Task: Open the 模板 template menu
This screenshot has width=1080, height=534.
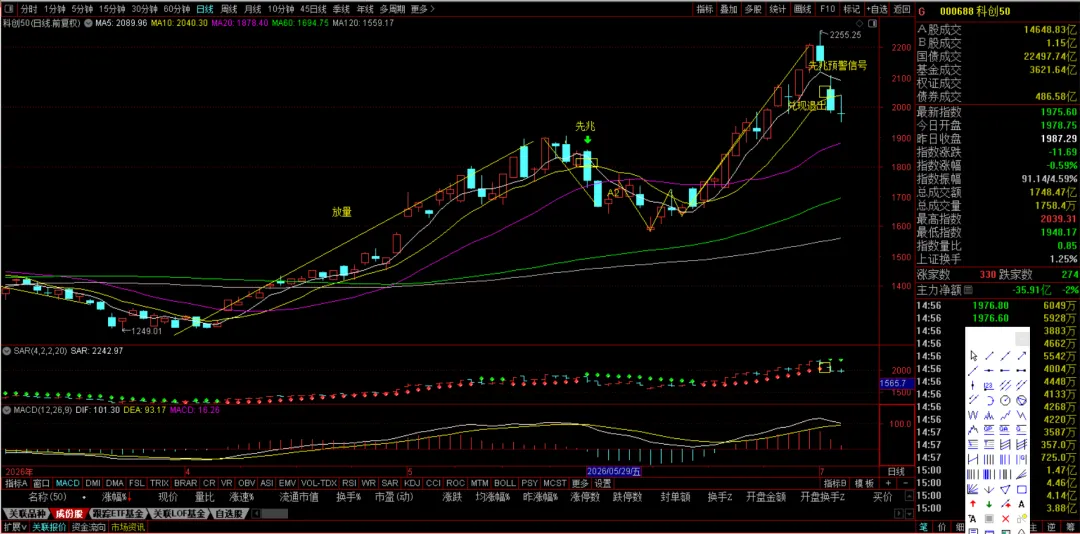Action: 864,483
